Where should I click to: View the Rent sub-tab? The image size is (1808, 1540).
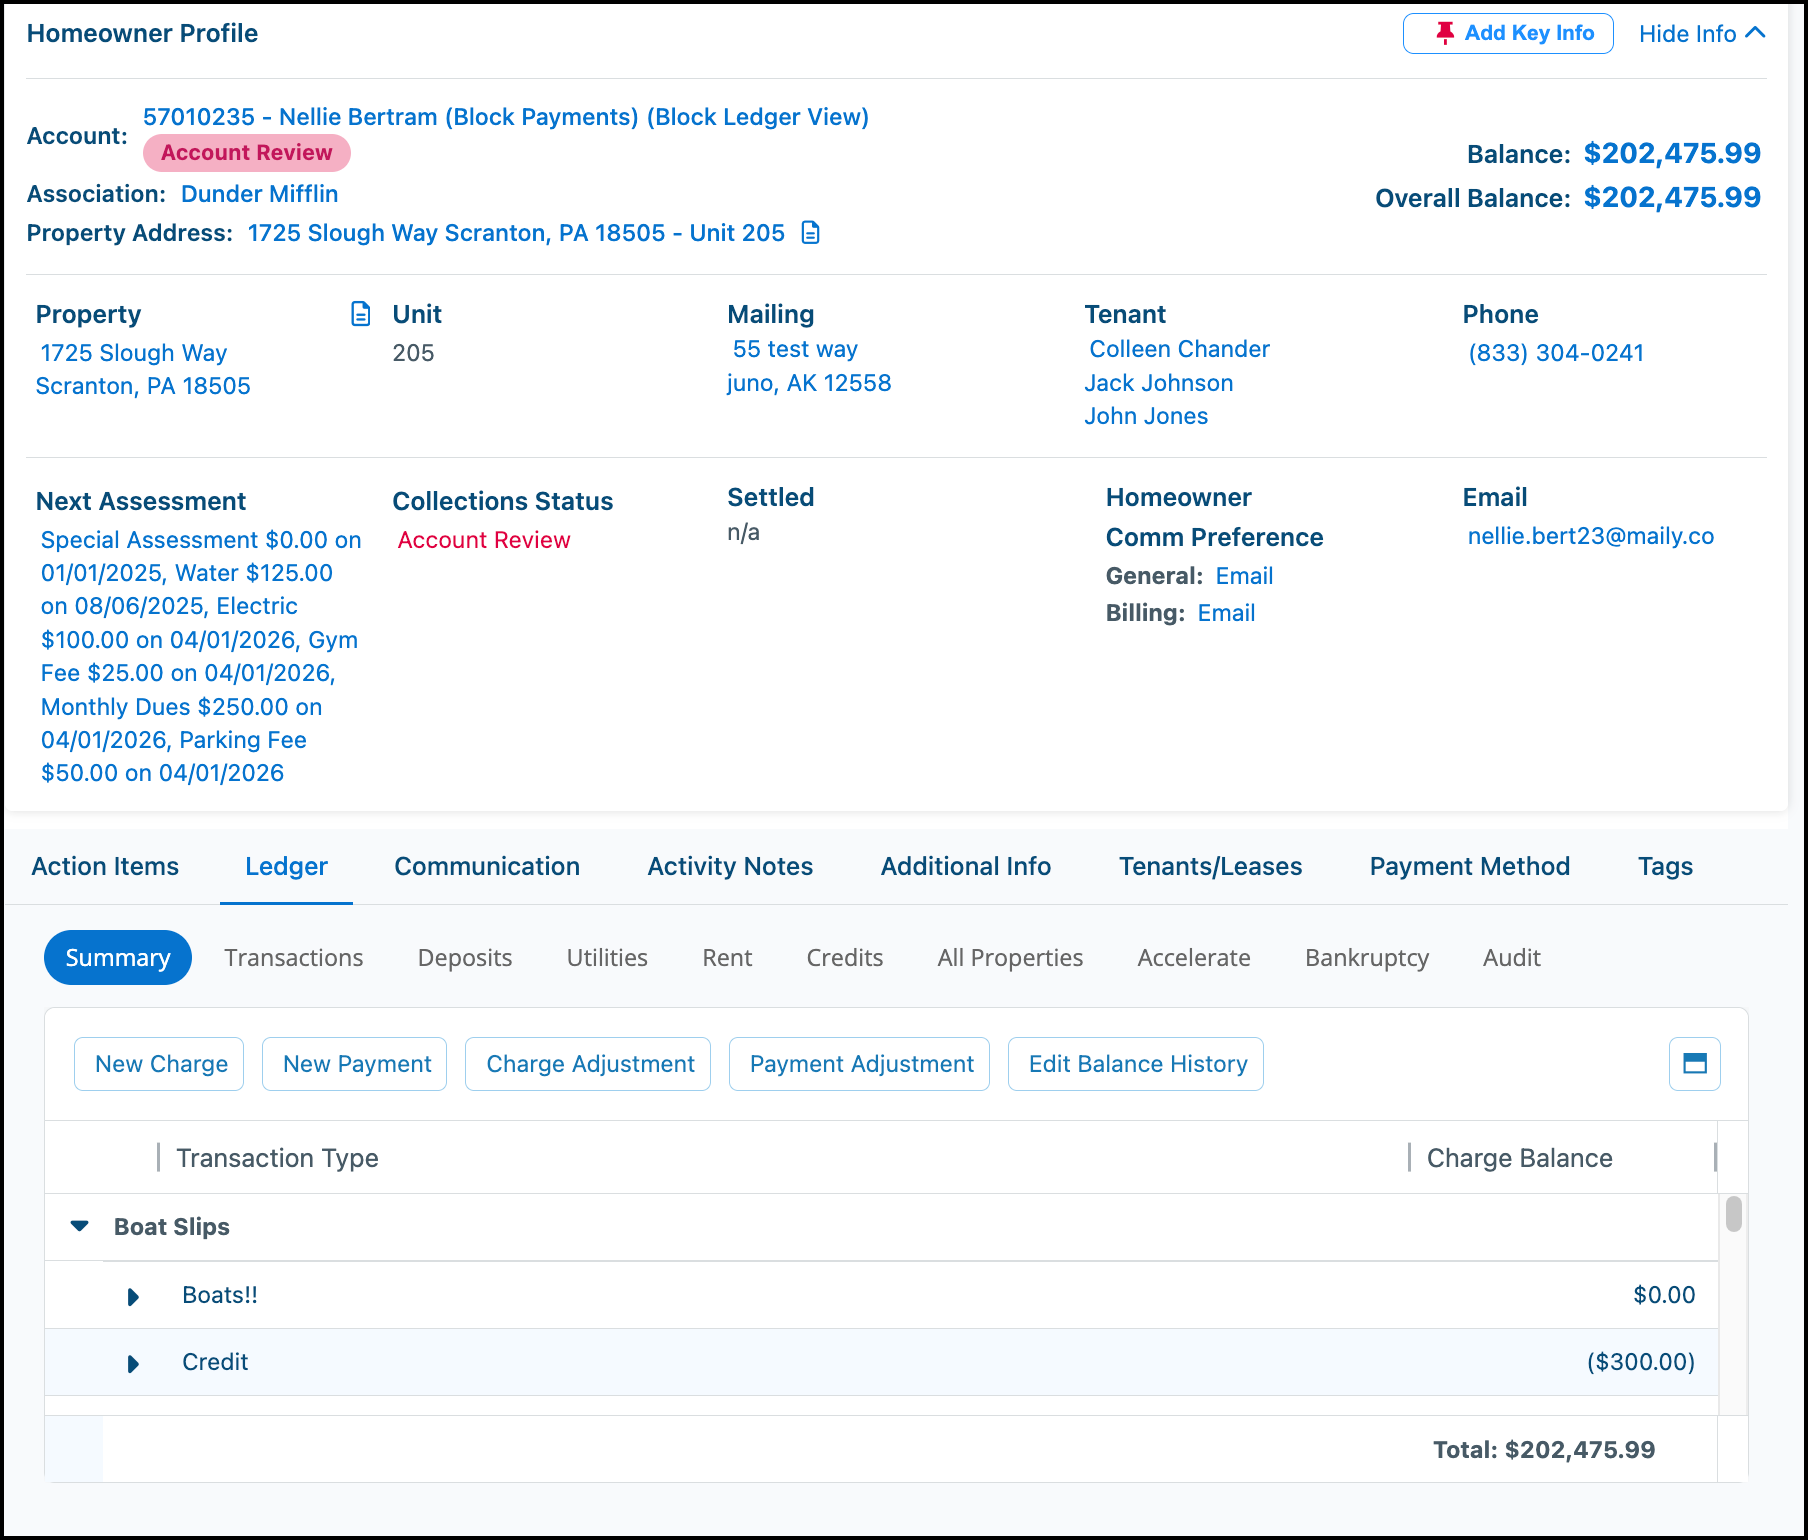click(x=727, y=958)
